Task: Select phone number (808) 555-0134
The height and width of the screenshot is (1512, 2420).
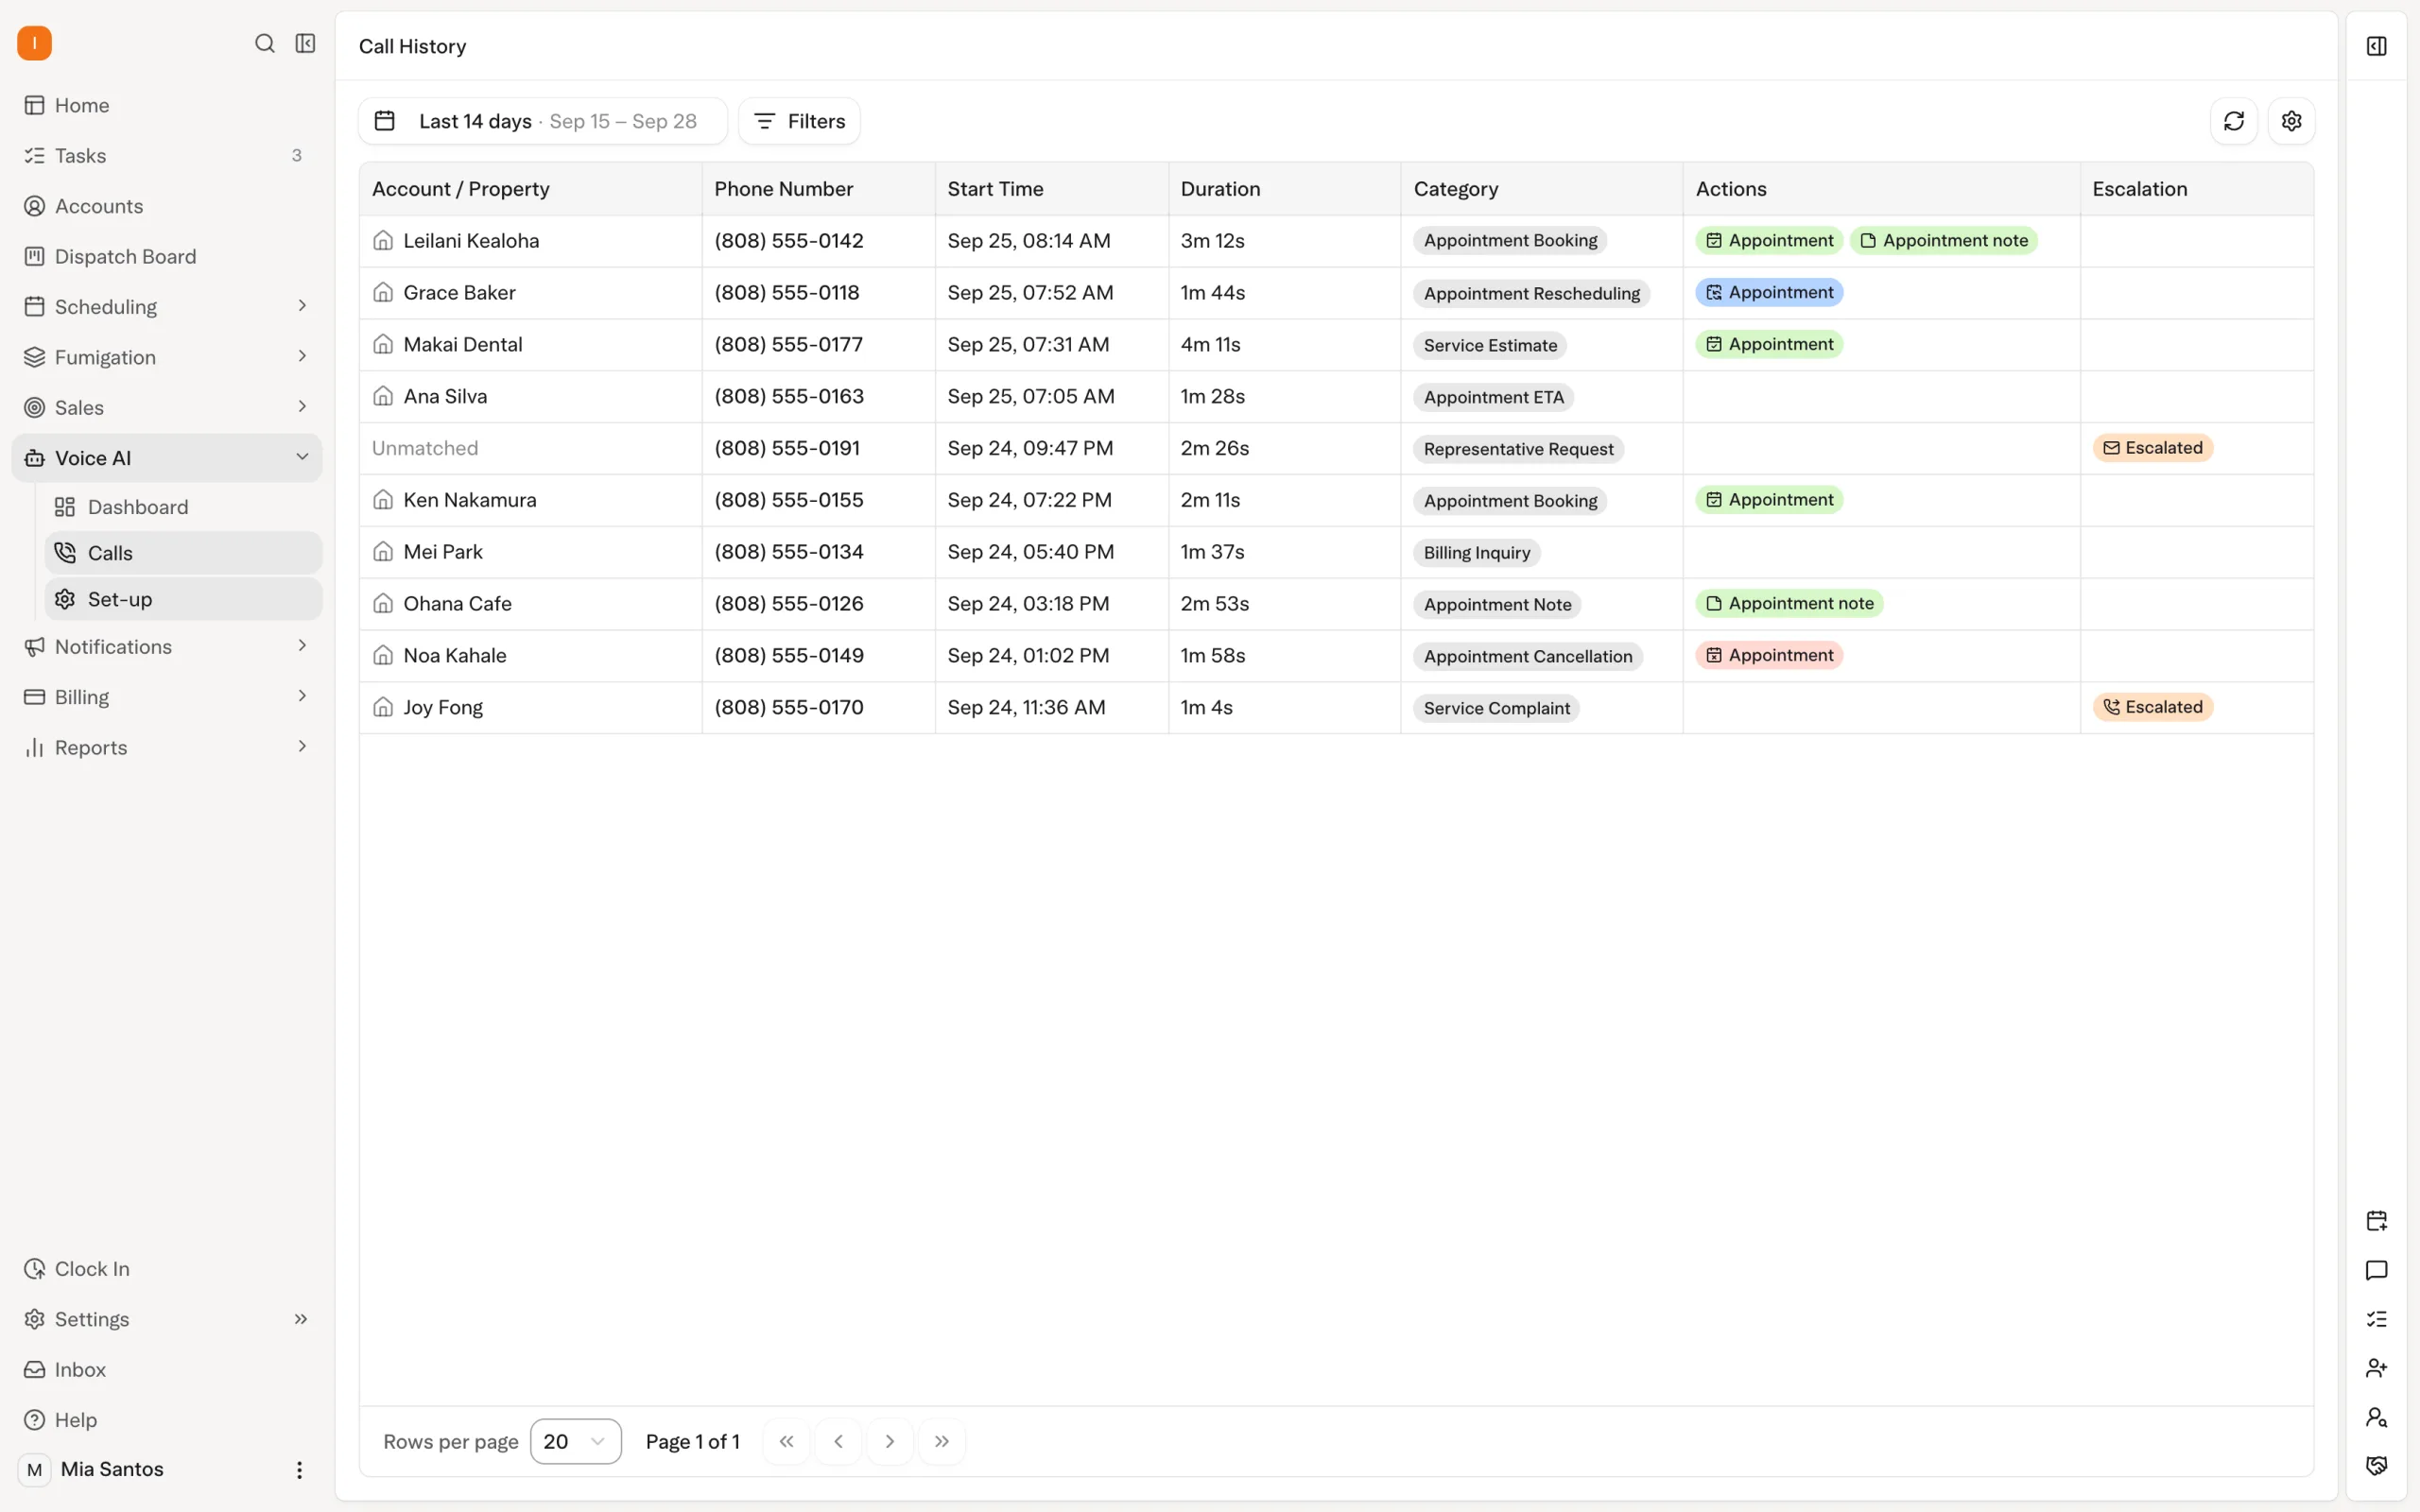Action: click(789, 552)
